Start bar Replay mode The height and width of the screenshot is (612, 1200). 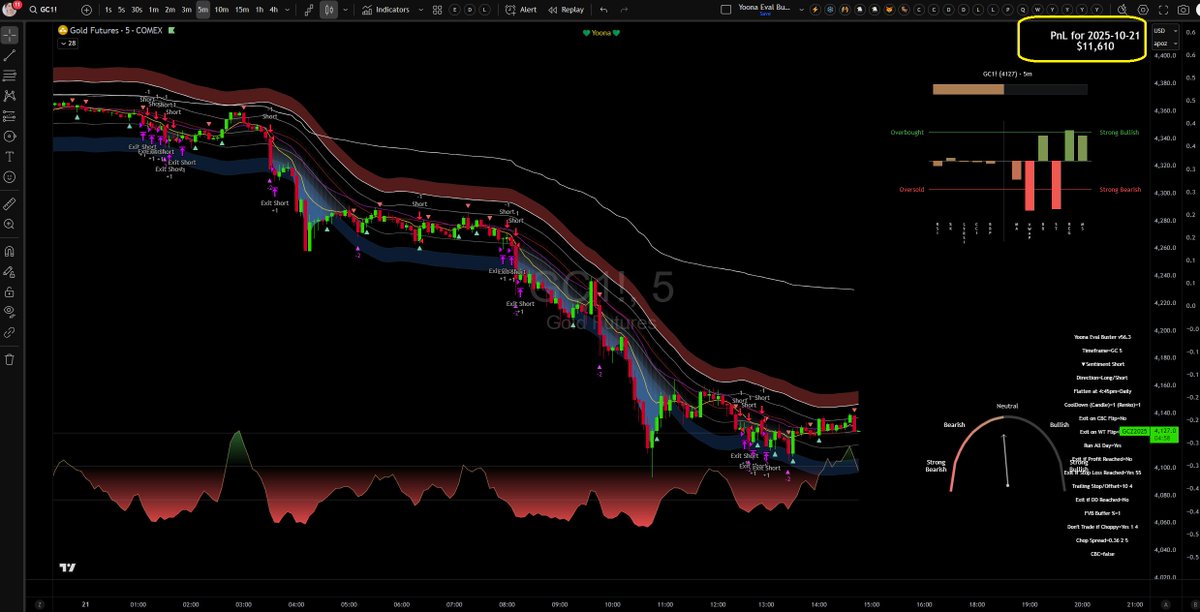click(x=566, y=9)
